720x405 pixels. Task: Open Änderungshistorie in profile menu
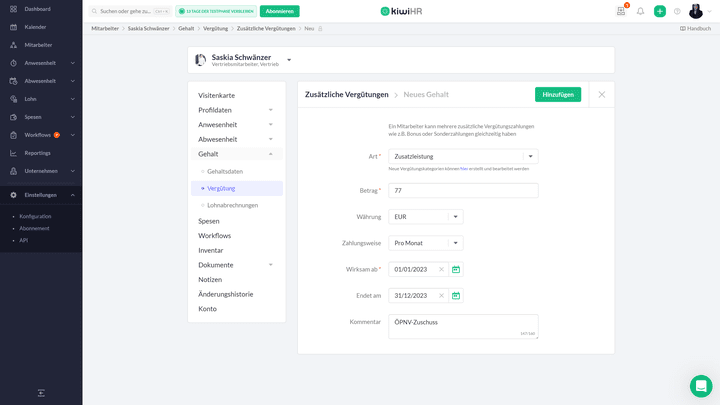(x=225, y=294)
